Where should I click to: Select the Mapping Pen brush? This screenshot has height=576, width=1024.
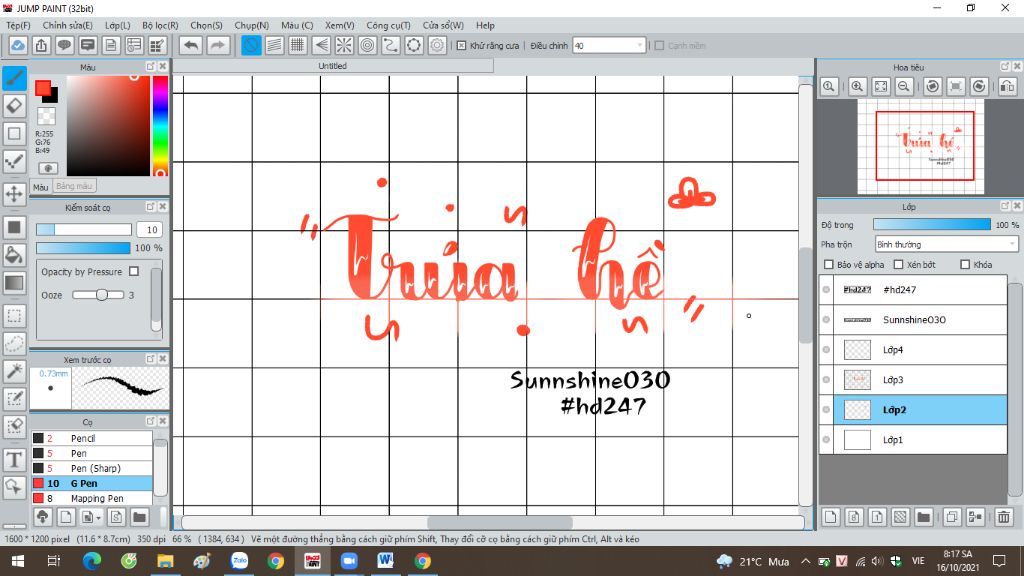91,498
